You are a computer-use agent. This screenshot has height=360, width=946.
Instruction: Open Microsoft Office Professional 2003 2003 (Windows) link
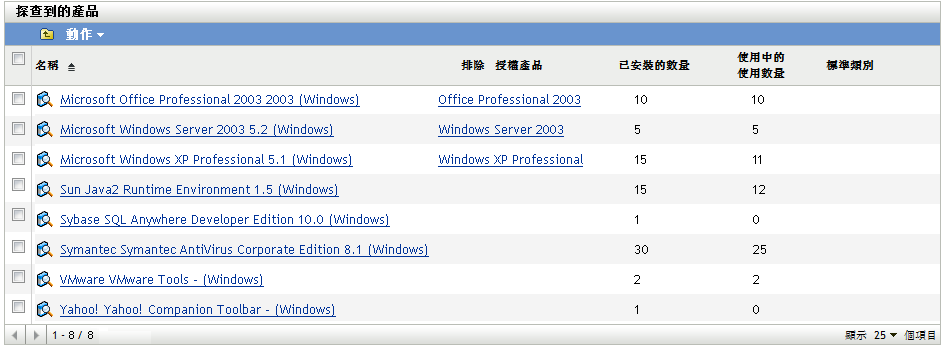coord(210,100)
